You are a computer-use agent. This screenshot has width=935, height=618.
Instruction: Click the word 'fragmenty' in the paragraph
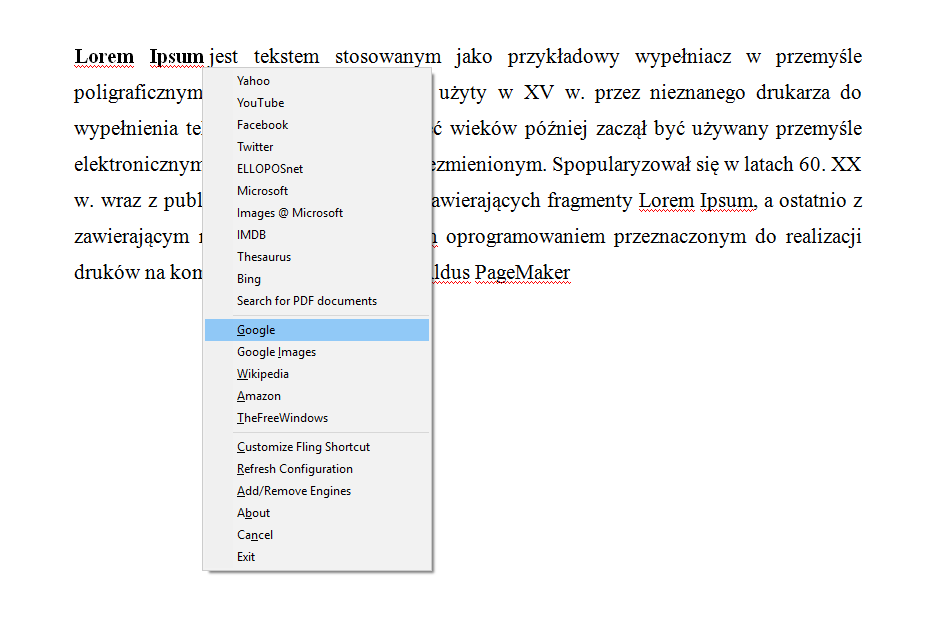589,201
